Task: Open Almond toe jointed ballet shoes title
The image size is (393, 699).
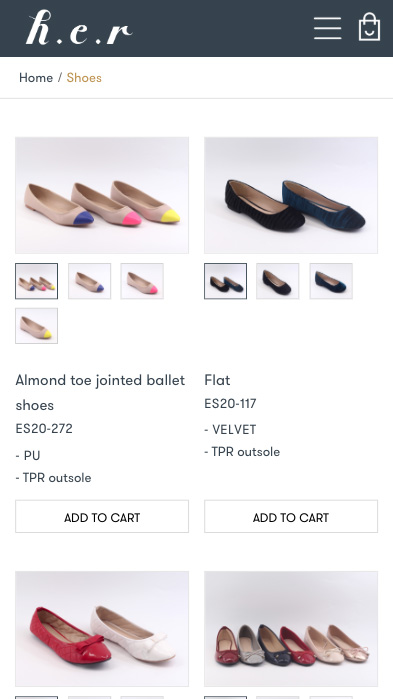Action: [100, 392]
